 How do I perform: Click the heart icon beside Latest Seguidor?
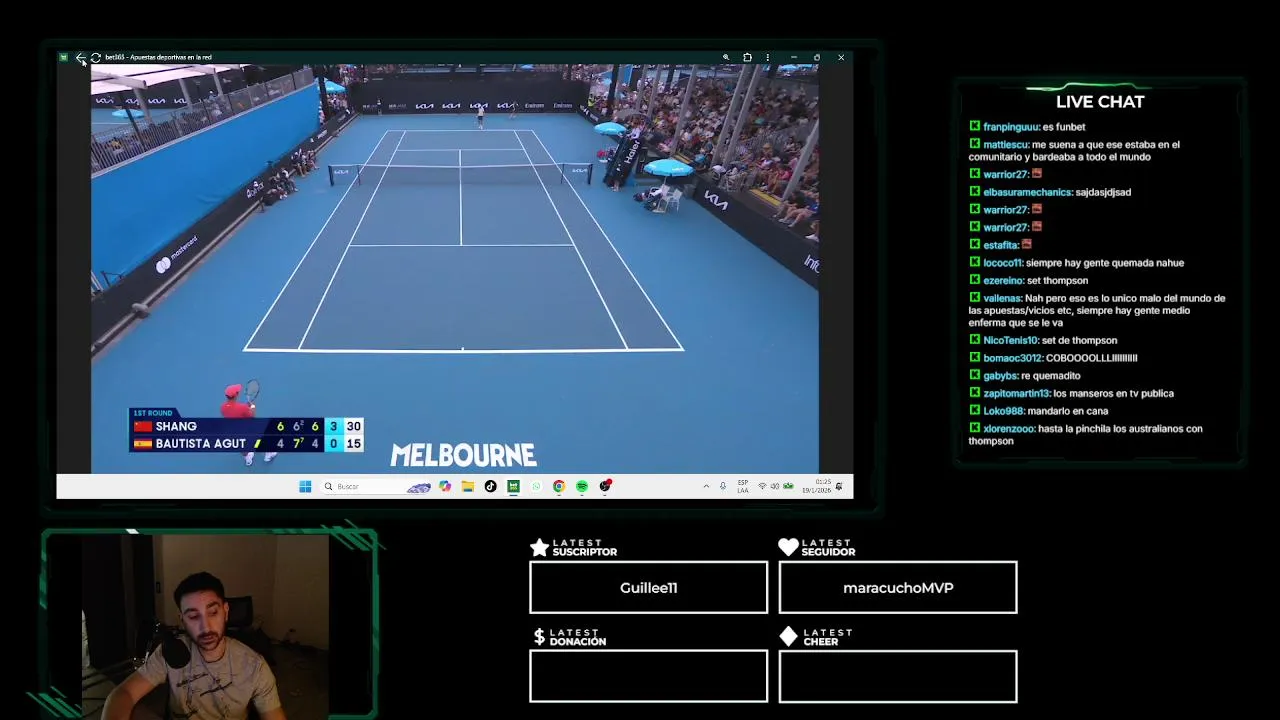[788, 547]
